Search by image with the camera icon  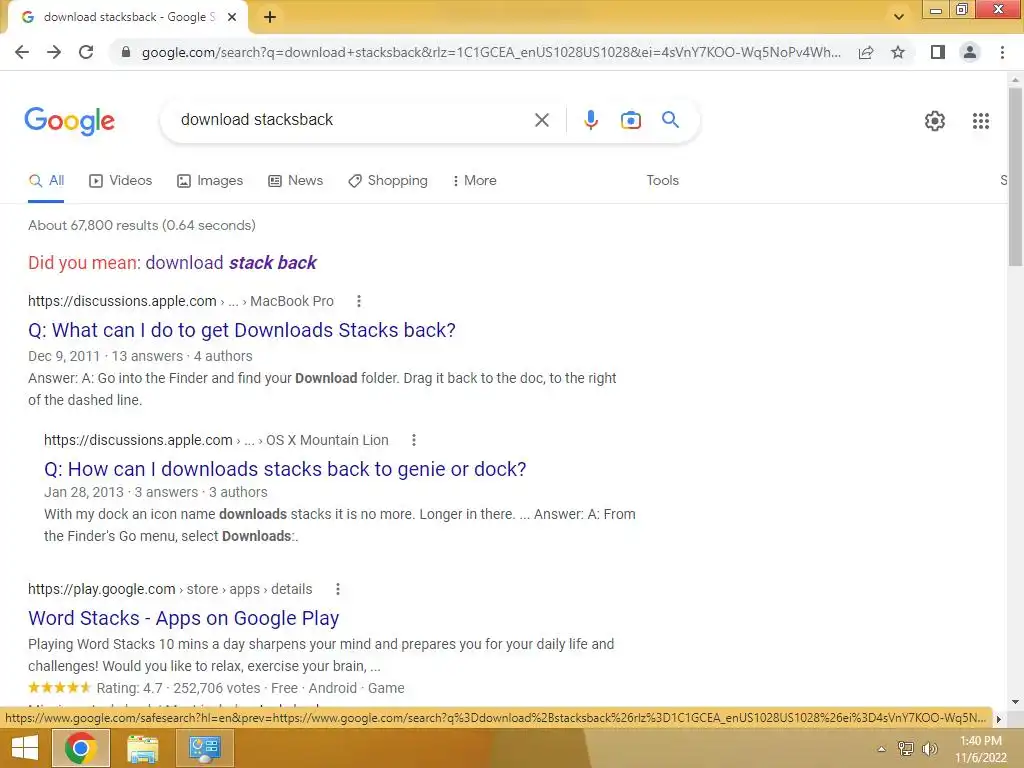[x=631, y=120]
